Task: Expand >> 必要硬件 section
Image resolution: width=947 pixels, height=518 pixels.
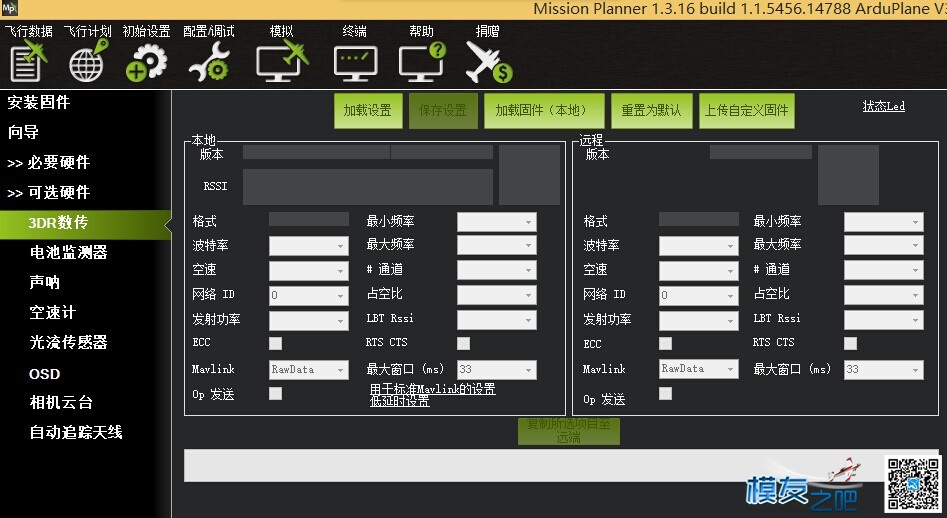Action: 48,162
